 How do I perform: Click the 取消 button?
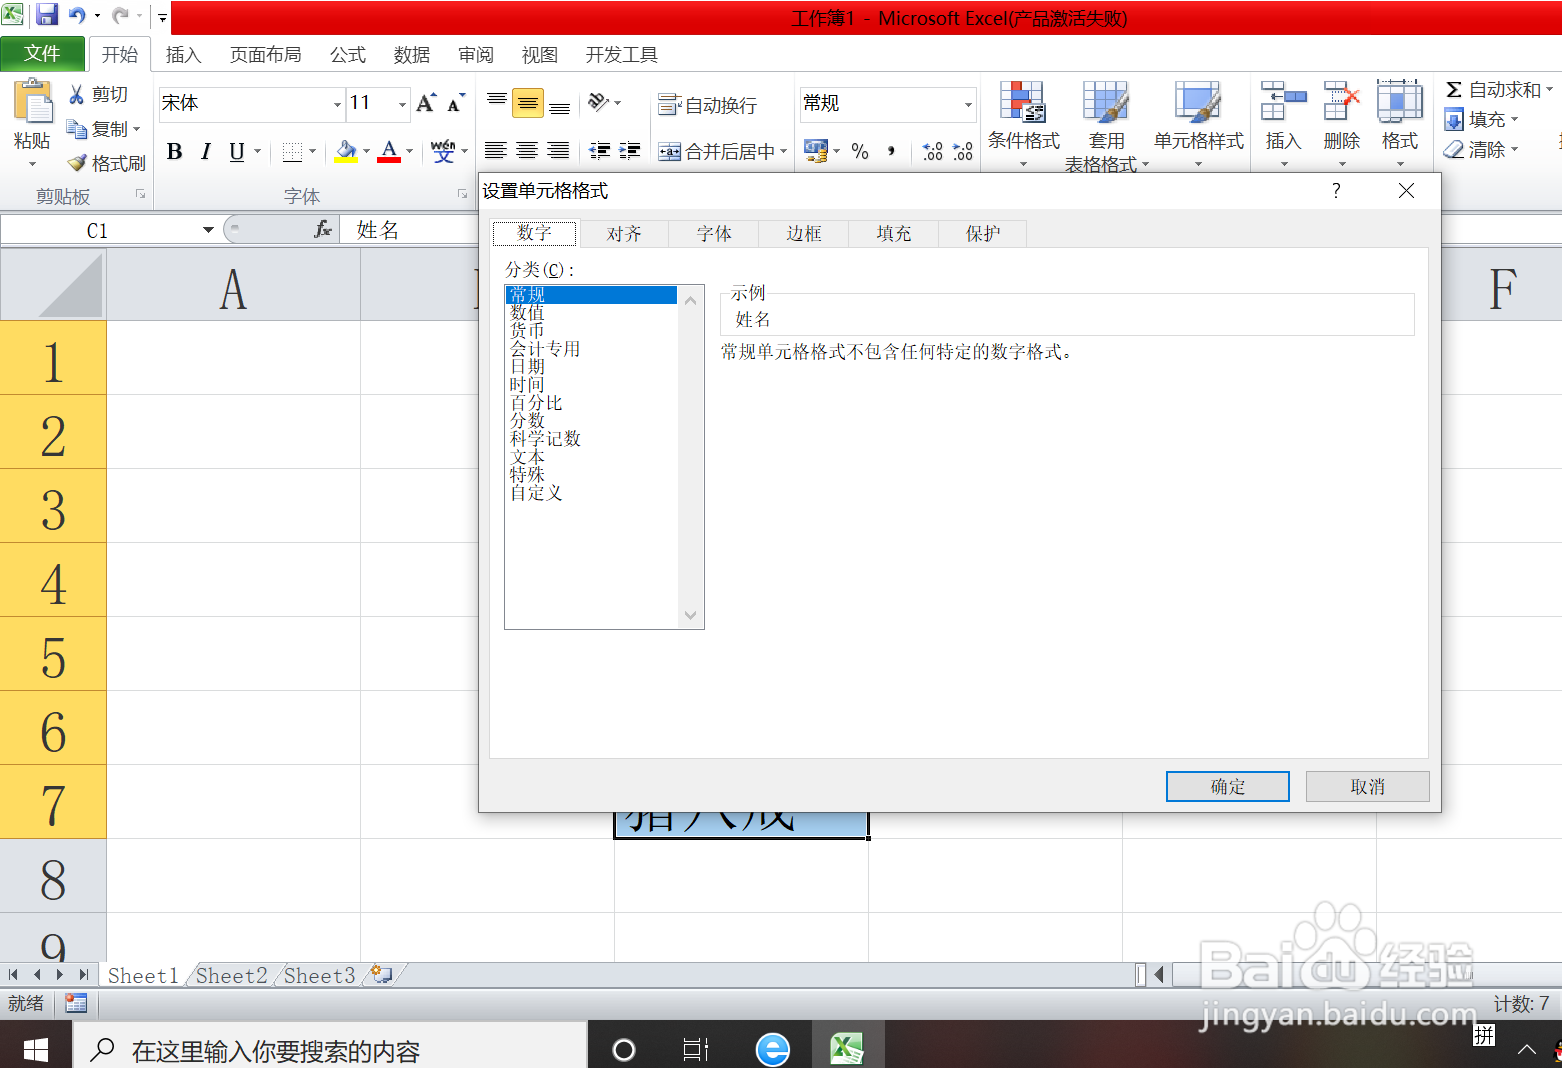(x=1367, y=787)
